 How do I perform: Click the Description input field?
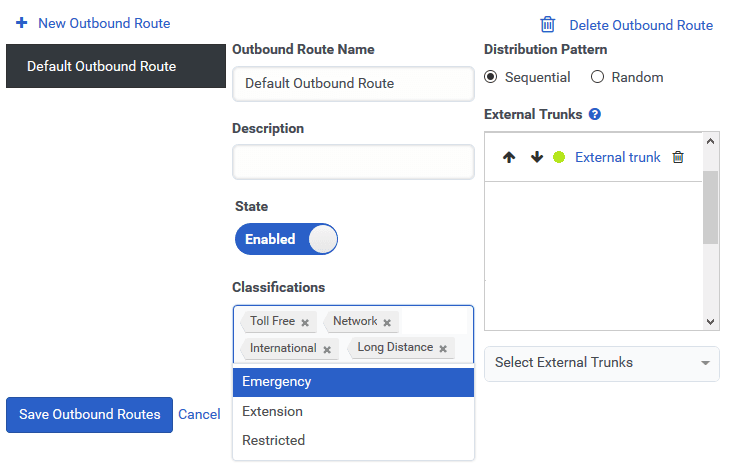click(353, 162)
